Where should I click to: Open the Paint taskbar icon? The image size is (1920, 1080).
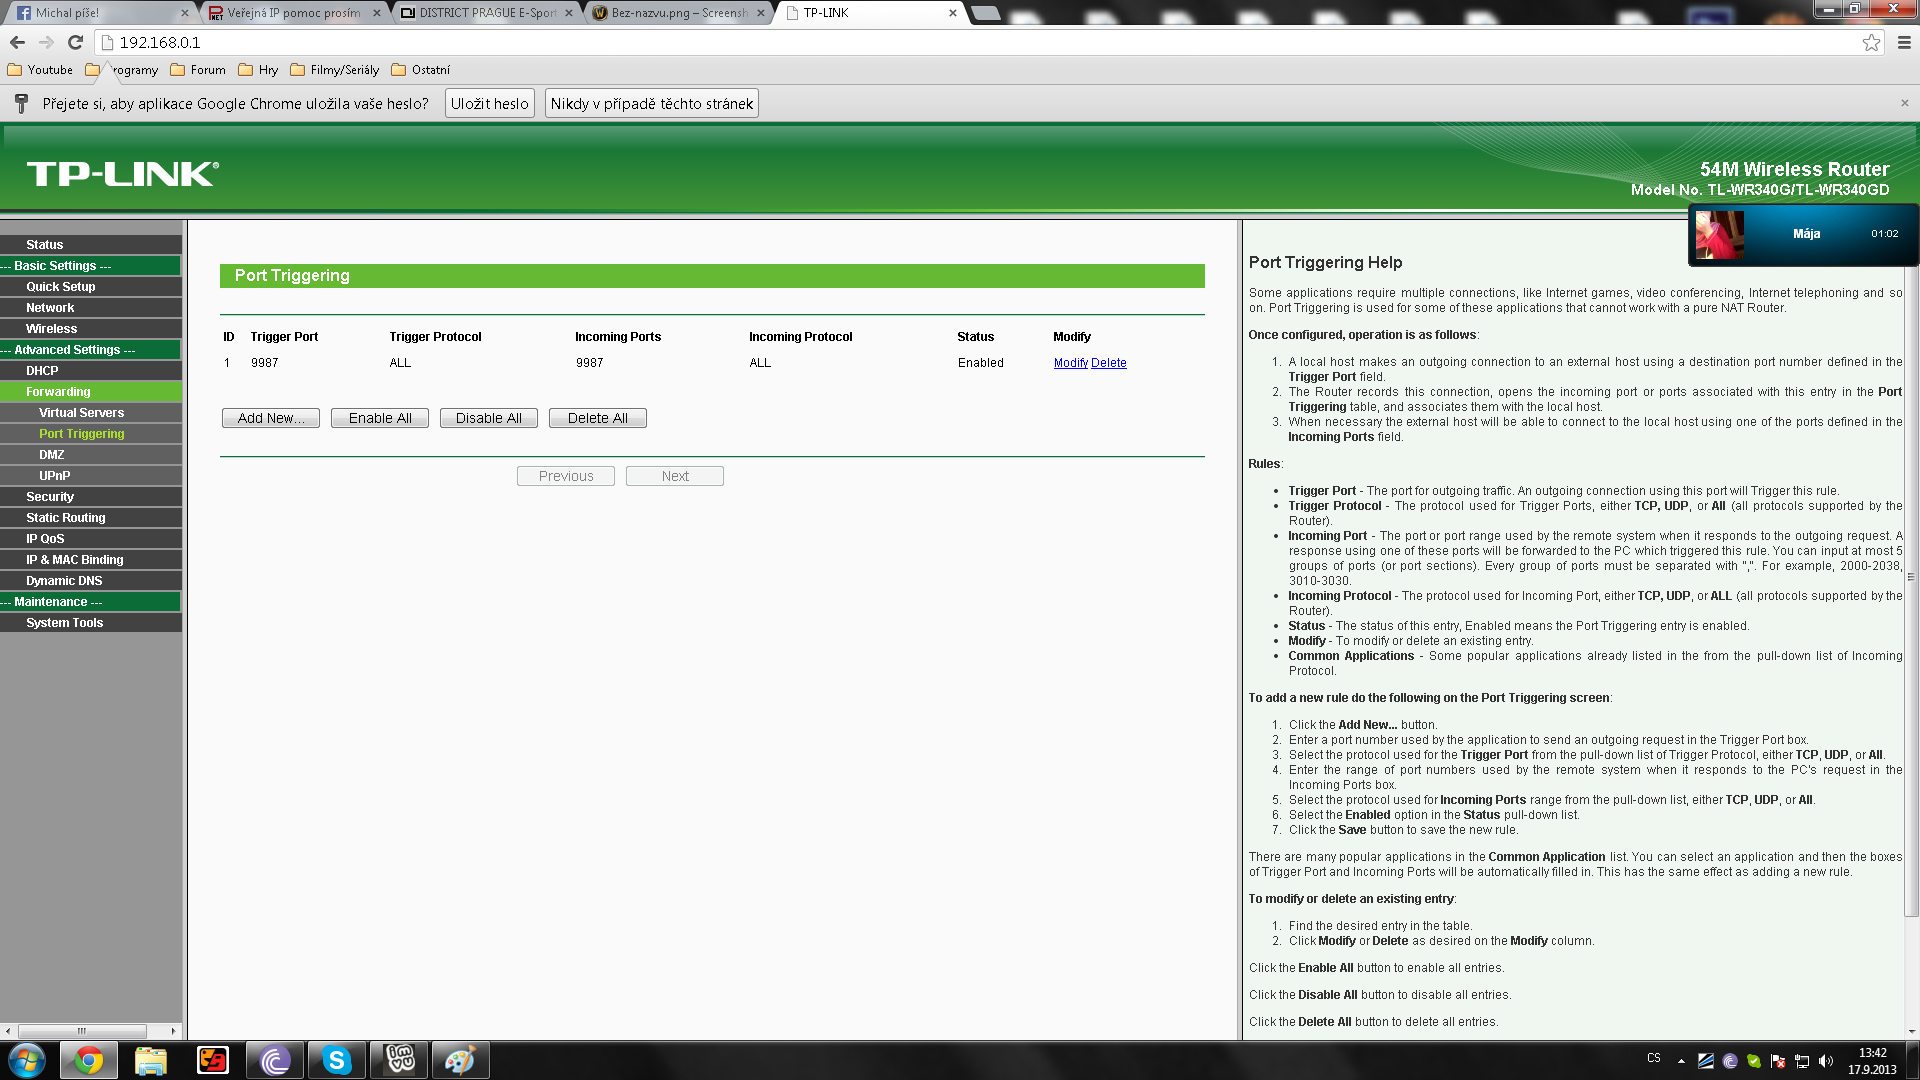pyautogui.click(x=460, y=1060)
